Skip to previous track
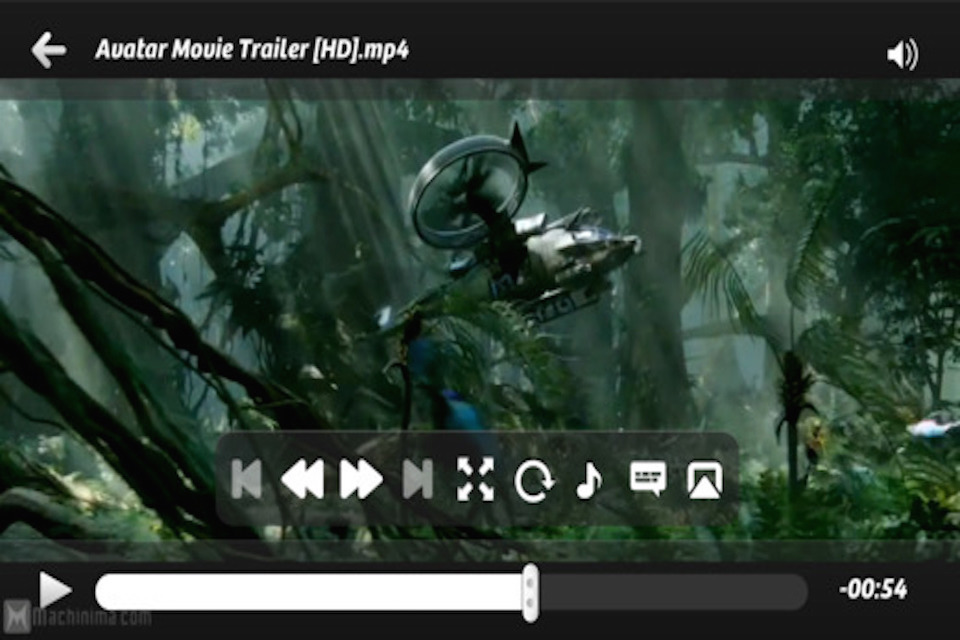 coord(247,479)
